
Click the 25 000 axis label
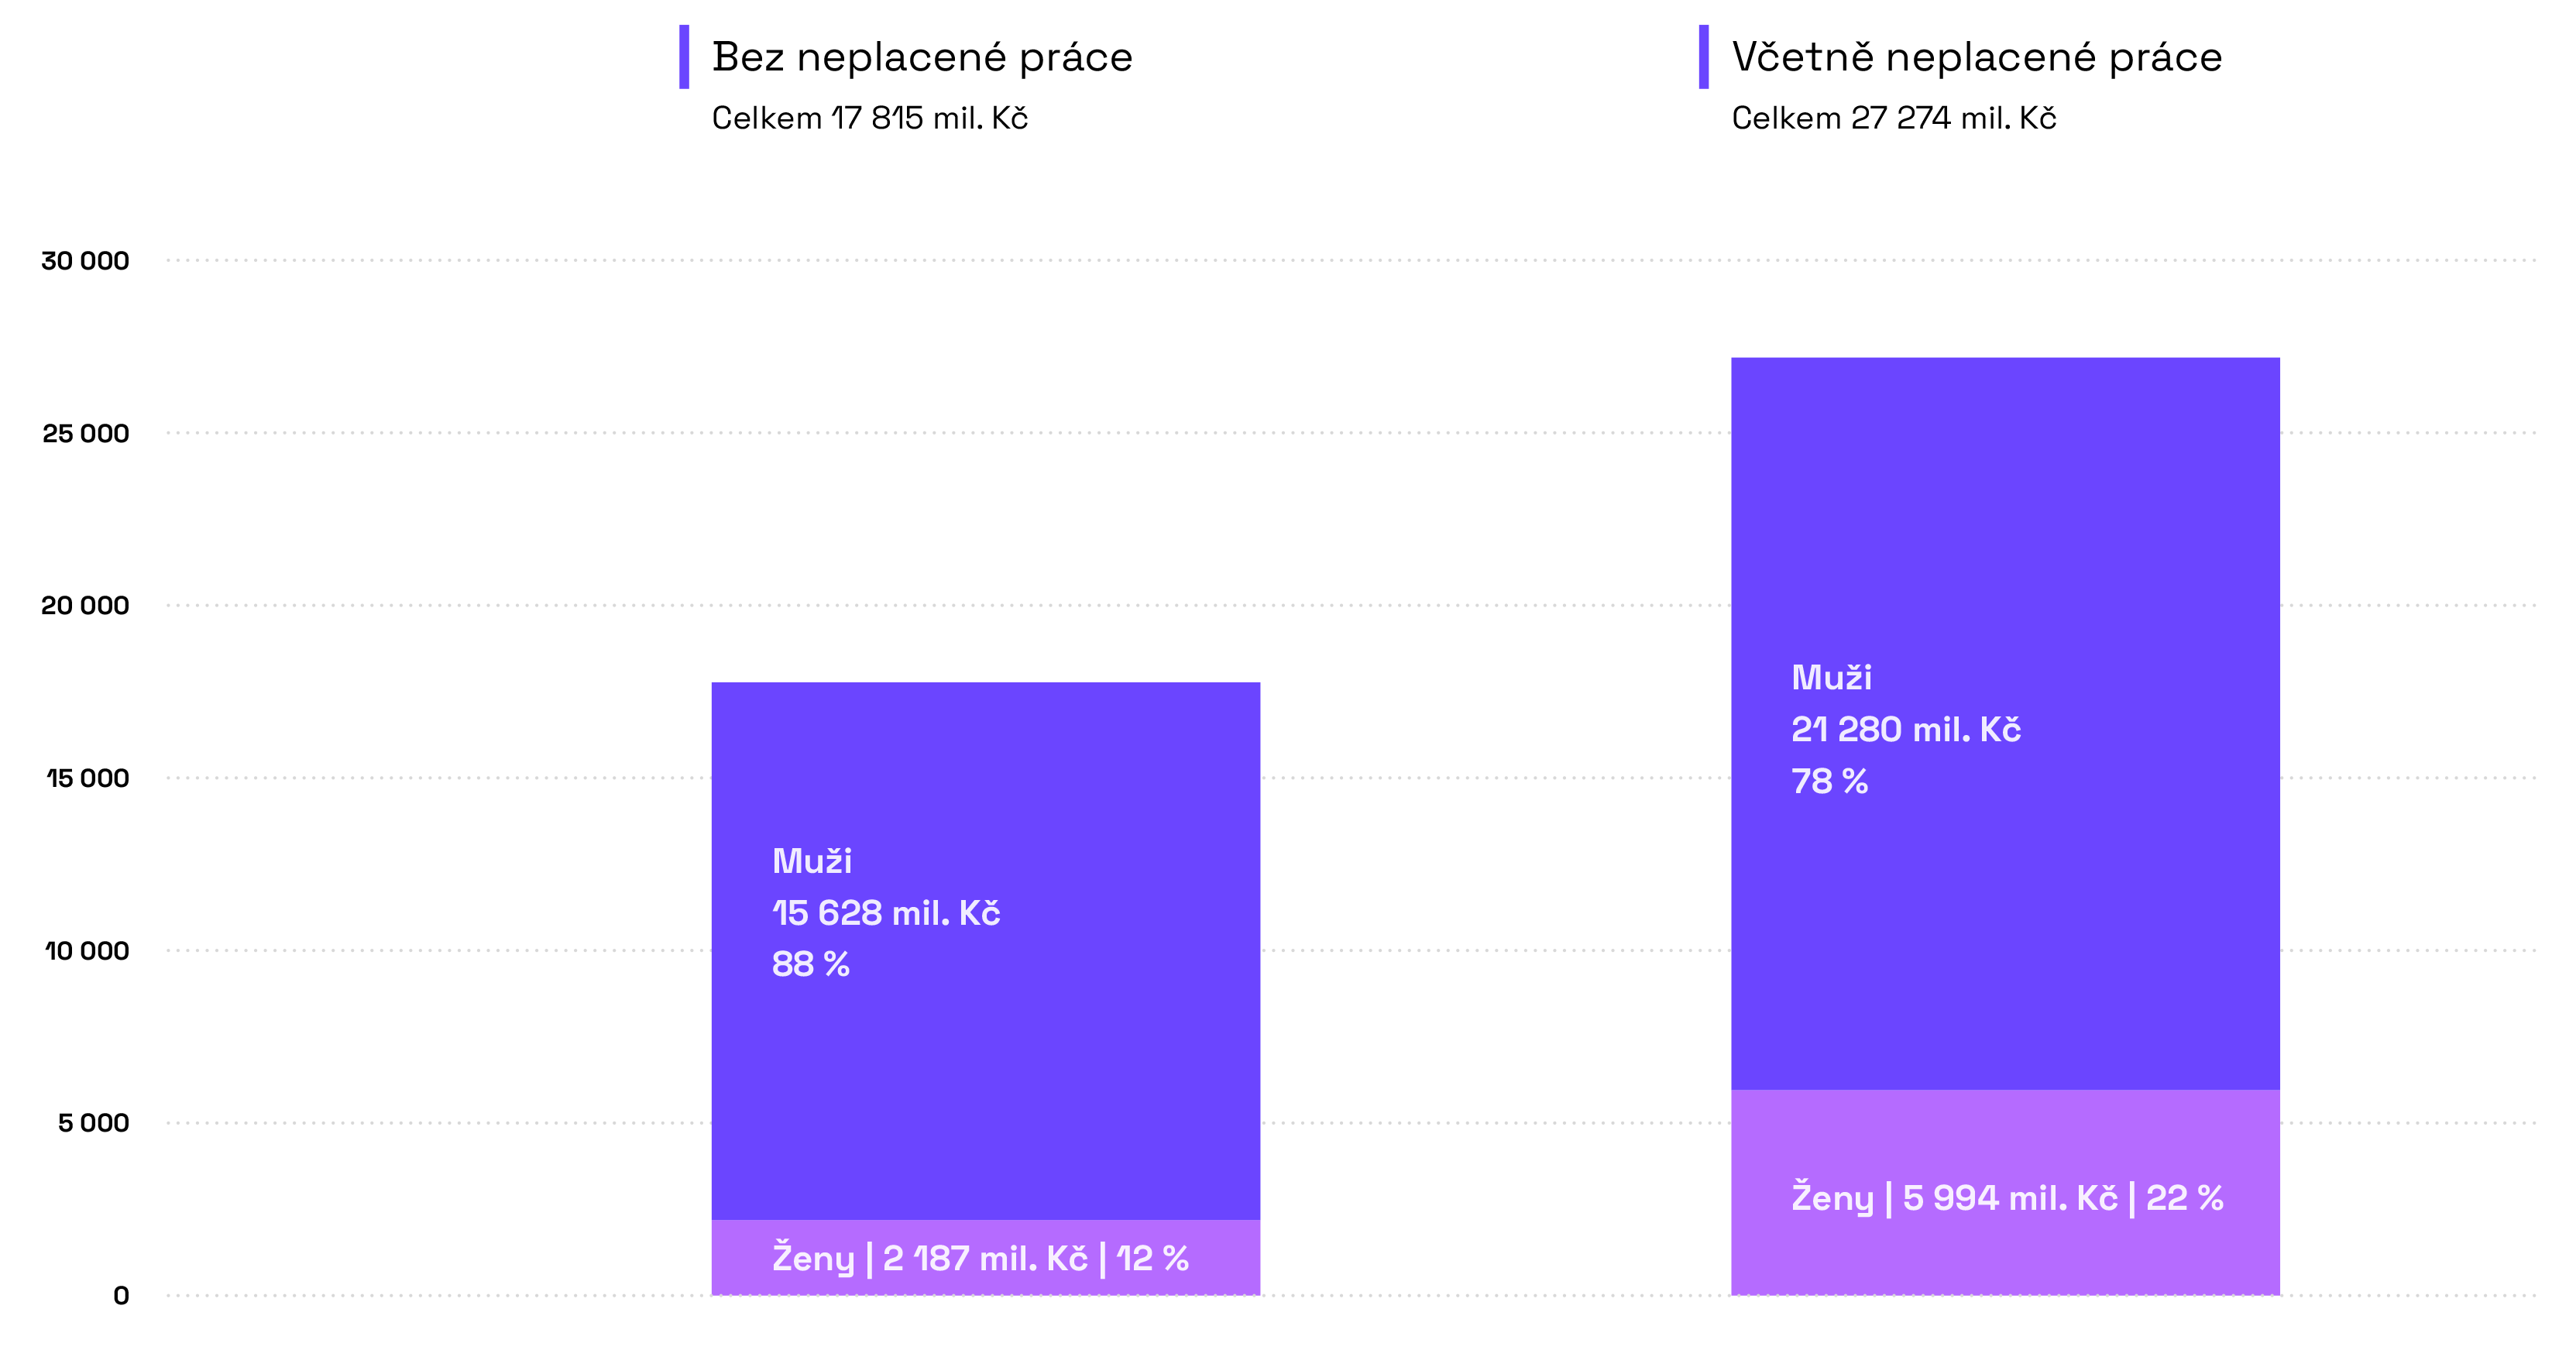tap(85, 434)
